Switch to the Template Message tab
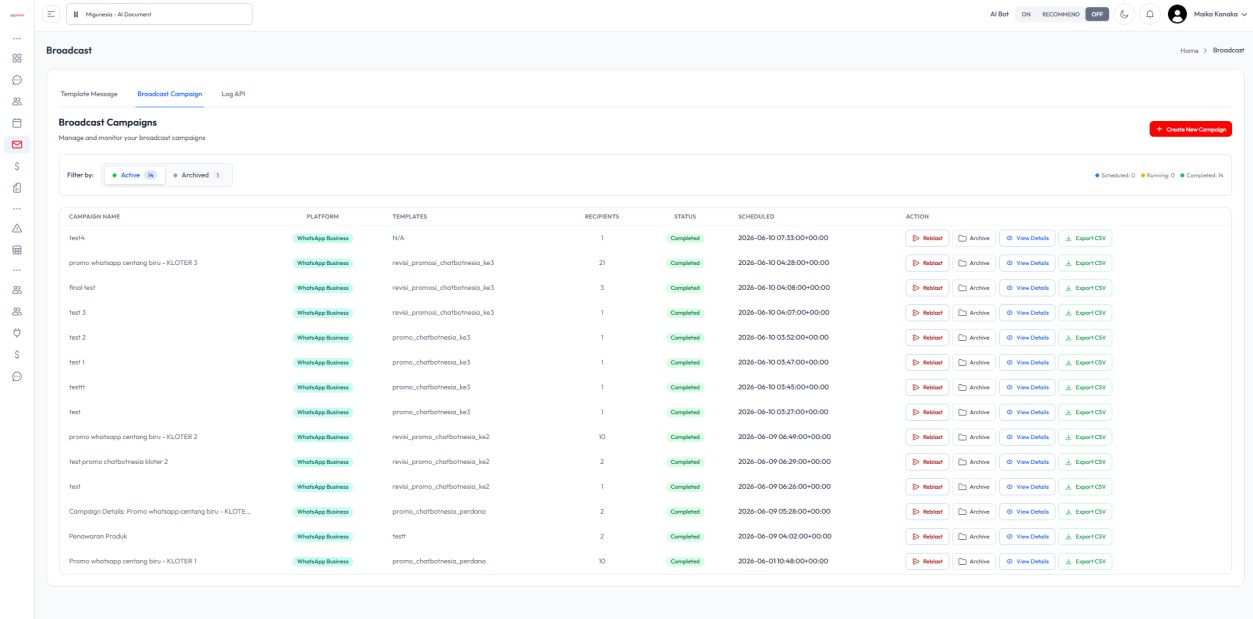1253x619 pixels. [x=89, y=94]
